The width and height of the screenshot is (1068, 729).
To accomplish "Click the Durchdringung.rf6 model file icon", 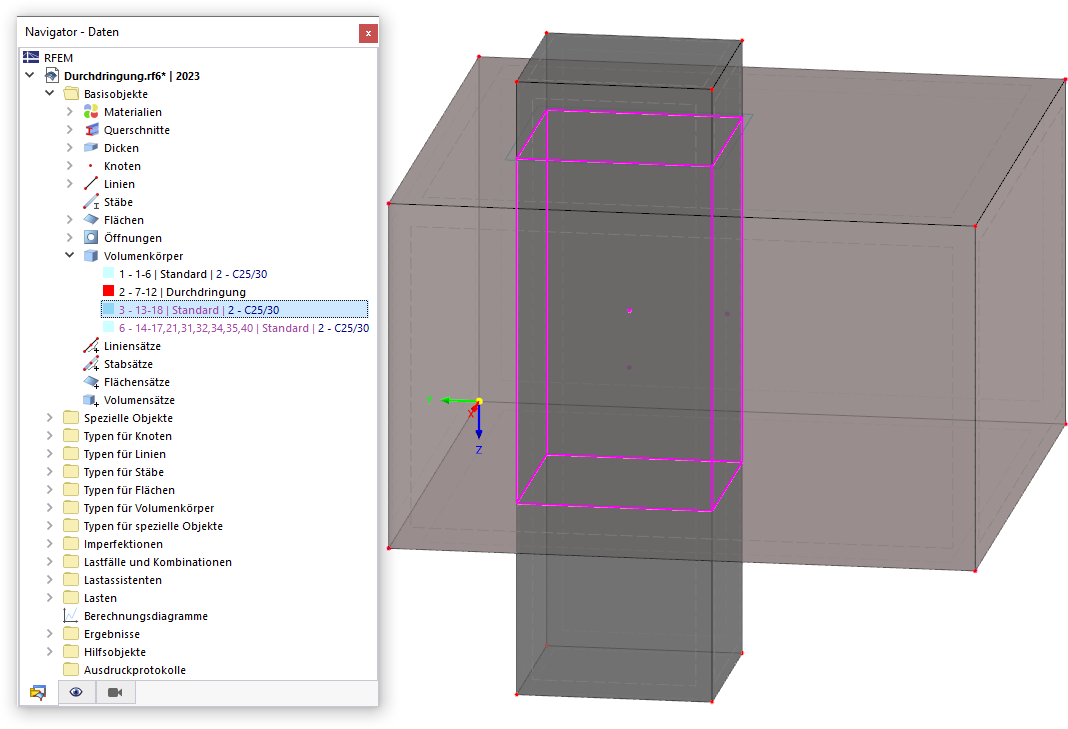I will (52, 75).
